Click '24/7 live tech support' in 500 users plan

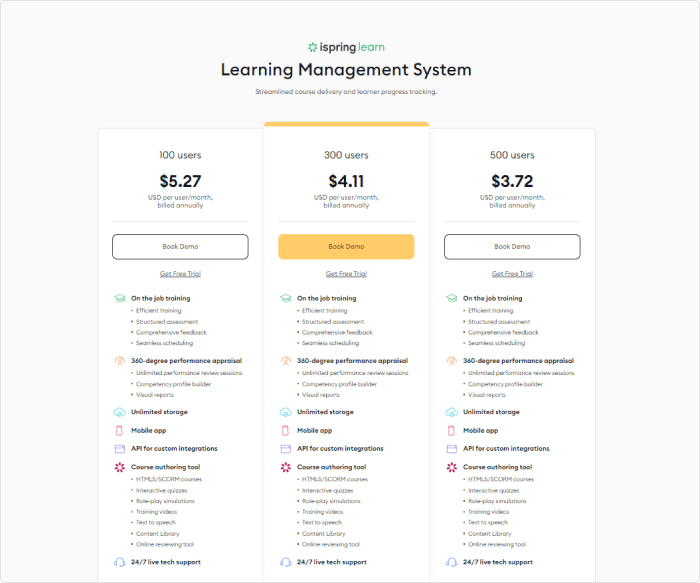tap(498, 562)
